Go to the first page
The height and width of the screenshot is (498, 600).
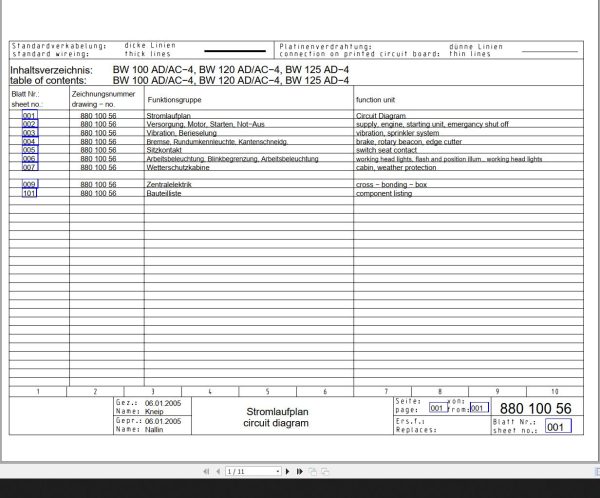(206, 471)
